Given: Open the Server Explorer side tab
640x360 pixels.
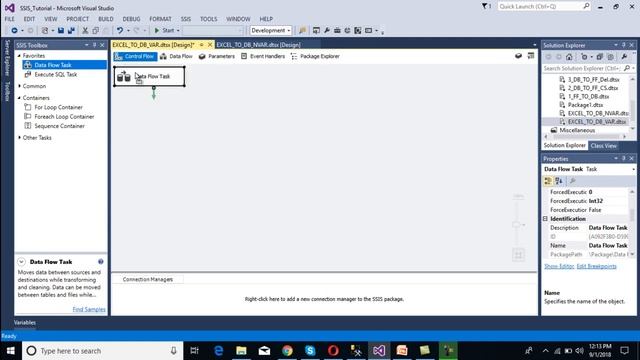Looking at the screenshot, I should [7, 58].
